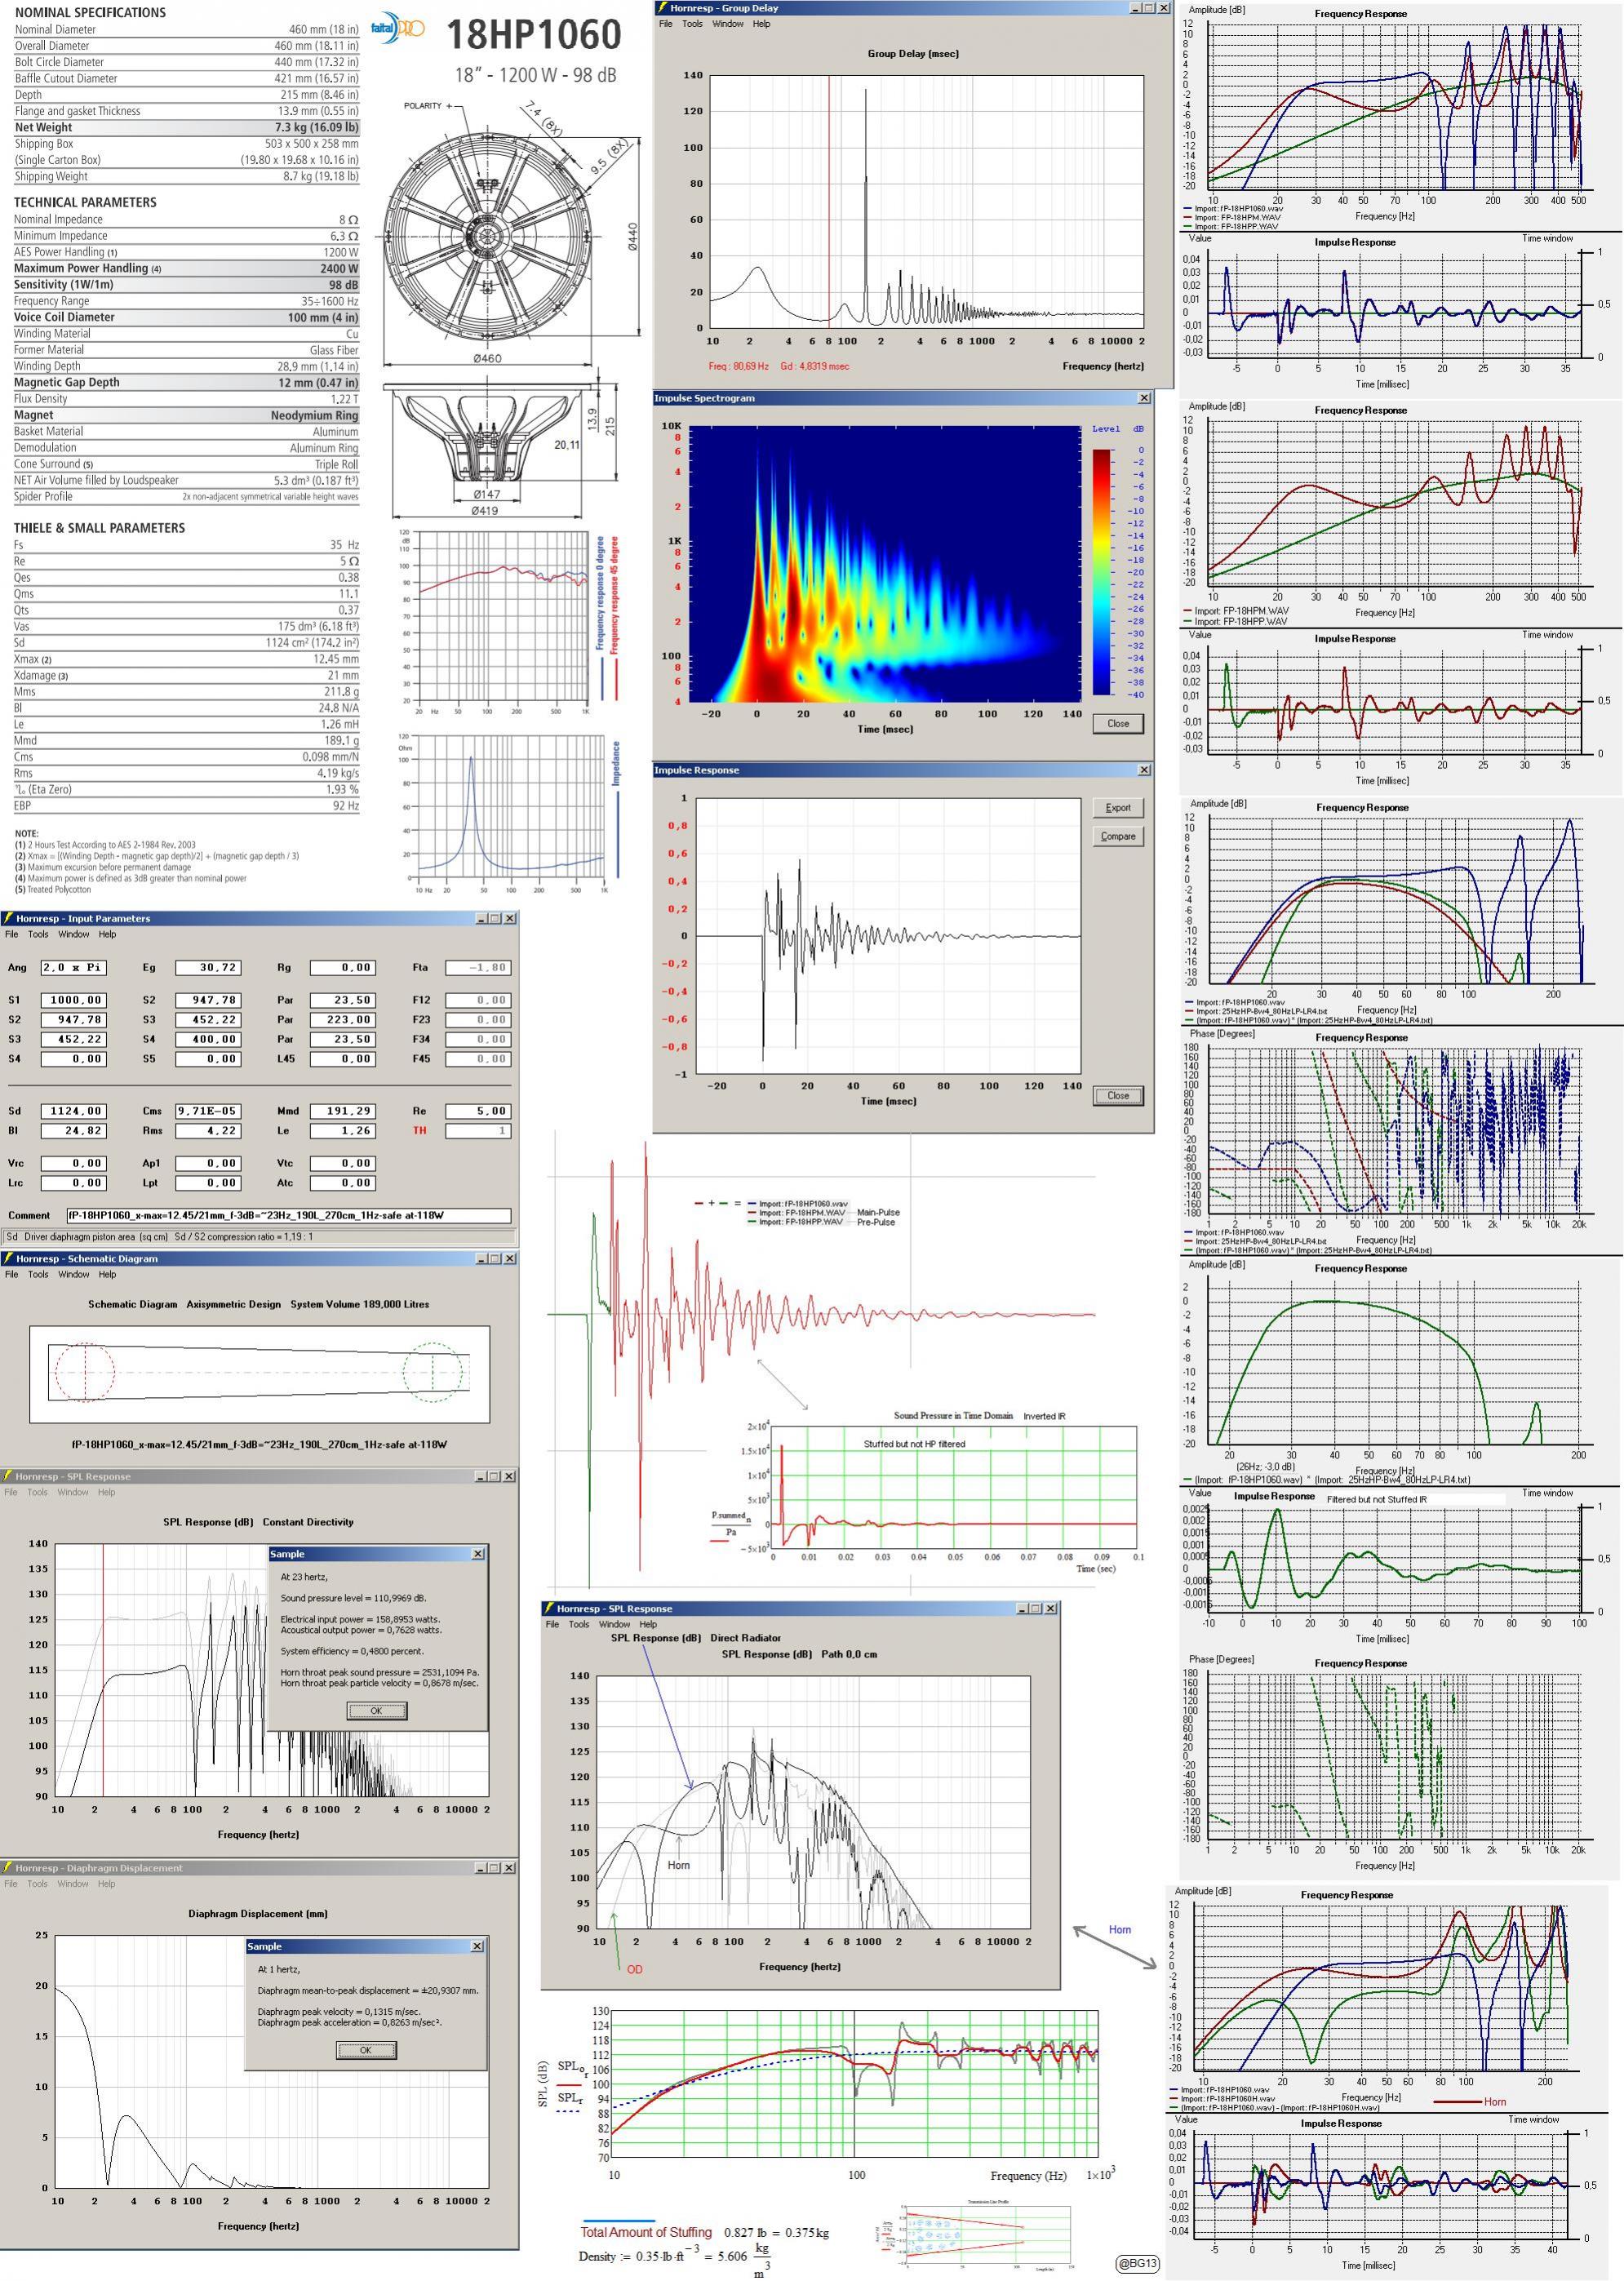This screenshot has width=1624, height=2281.
Task: Open the Tools menu in the Path 0,0 cm SPL Response window
Action: coord(579,1625)
